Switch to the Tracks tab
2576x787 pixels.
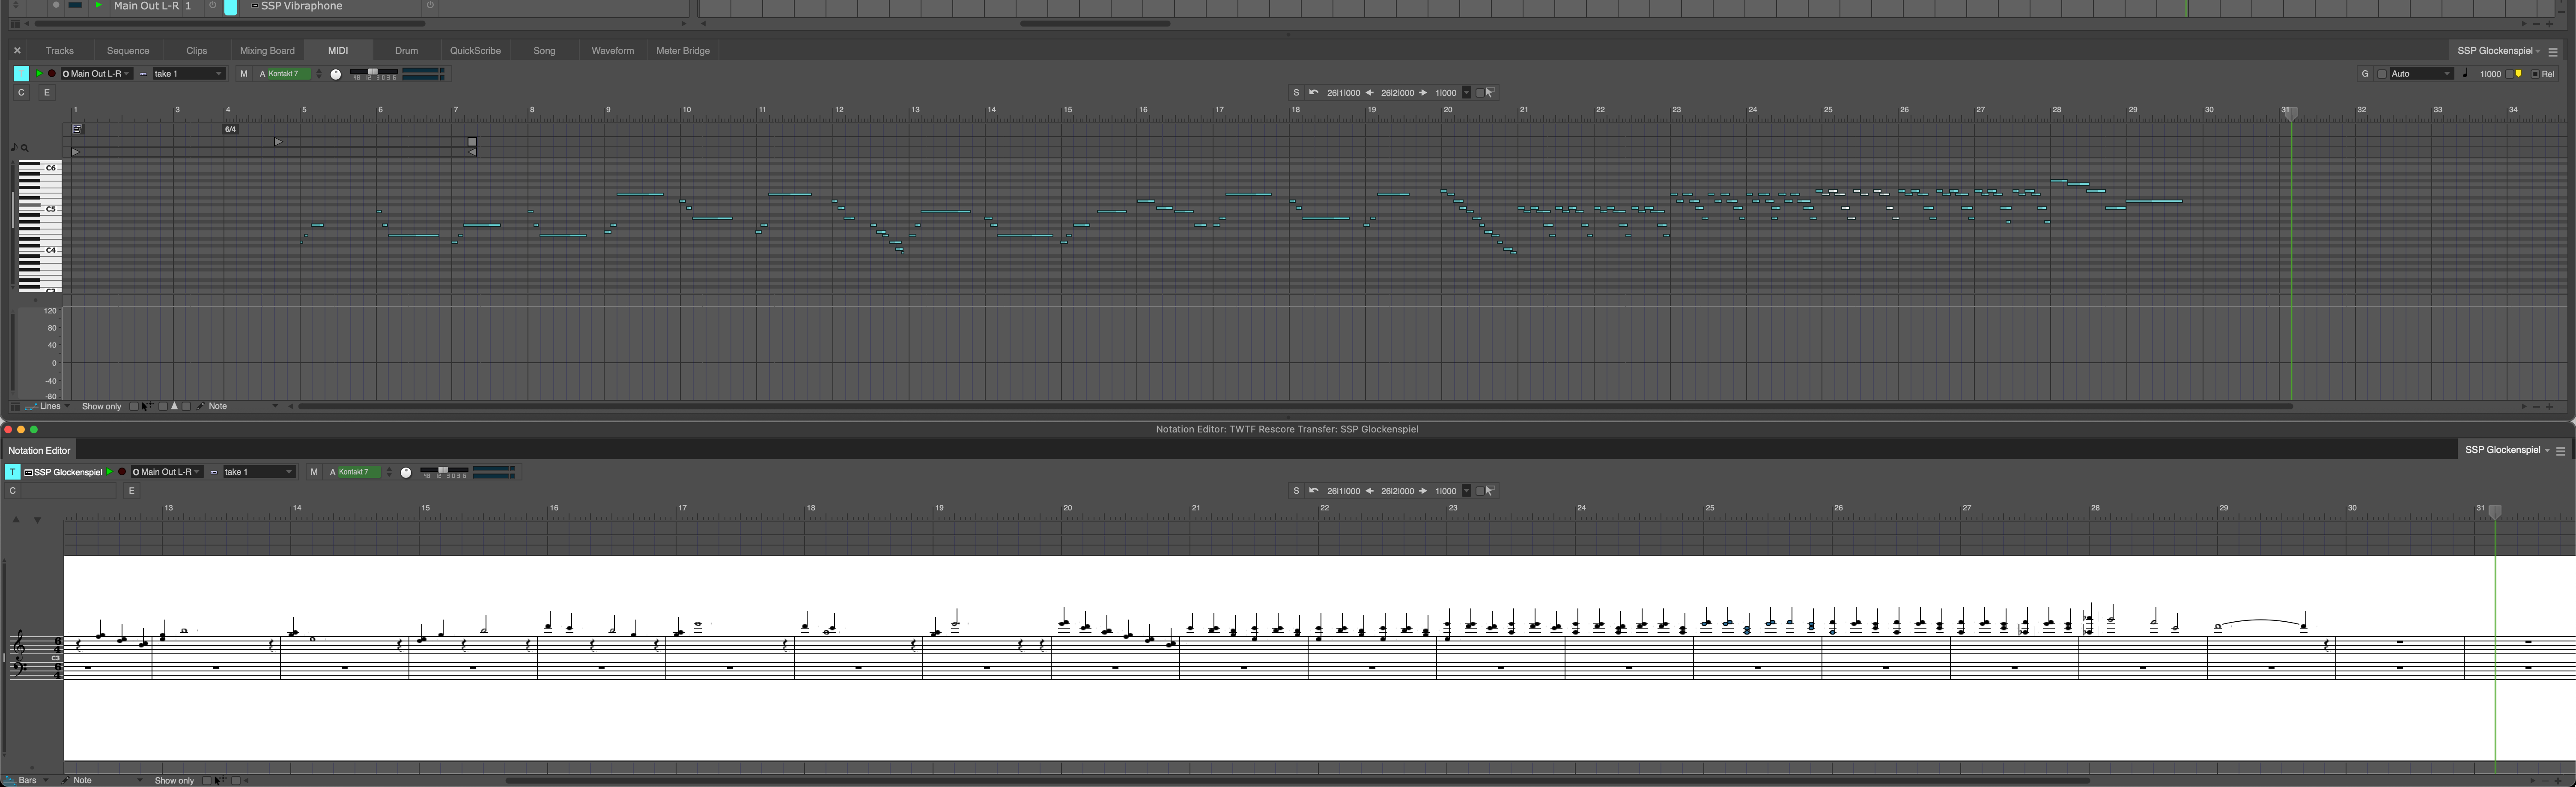[60, 50]
